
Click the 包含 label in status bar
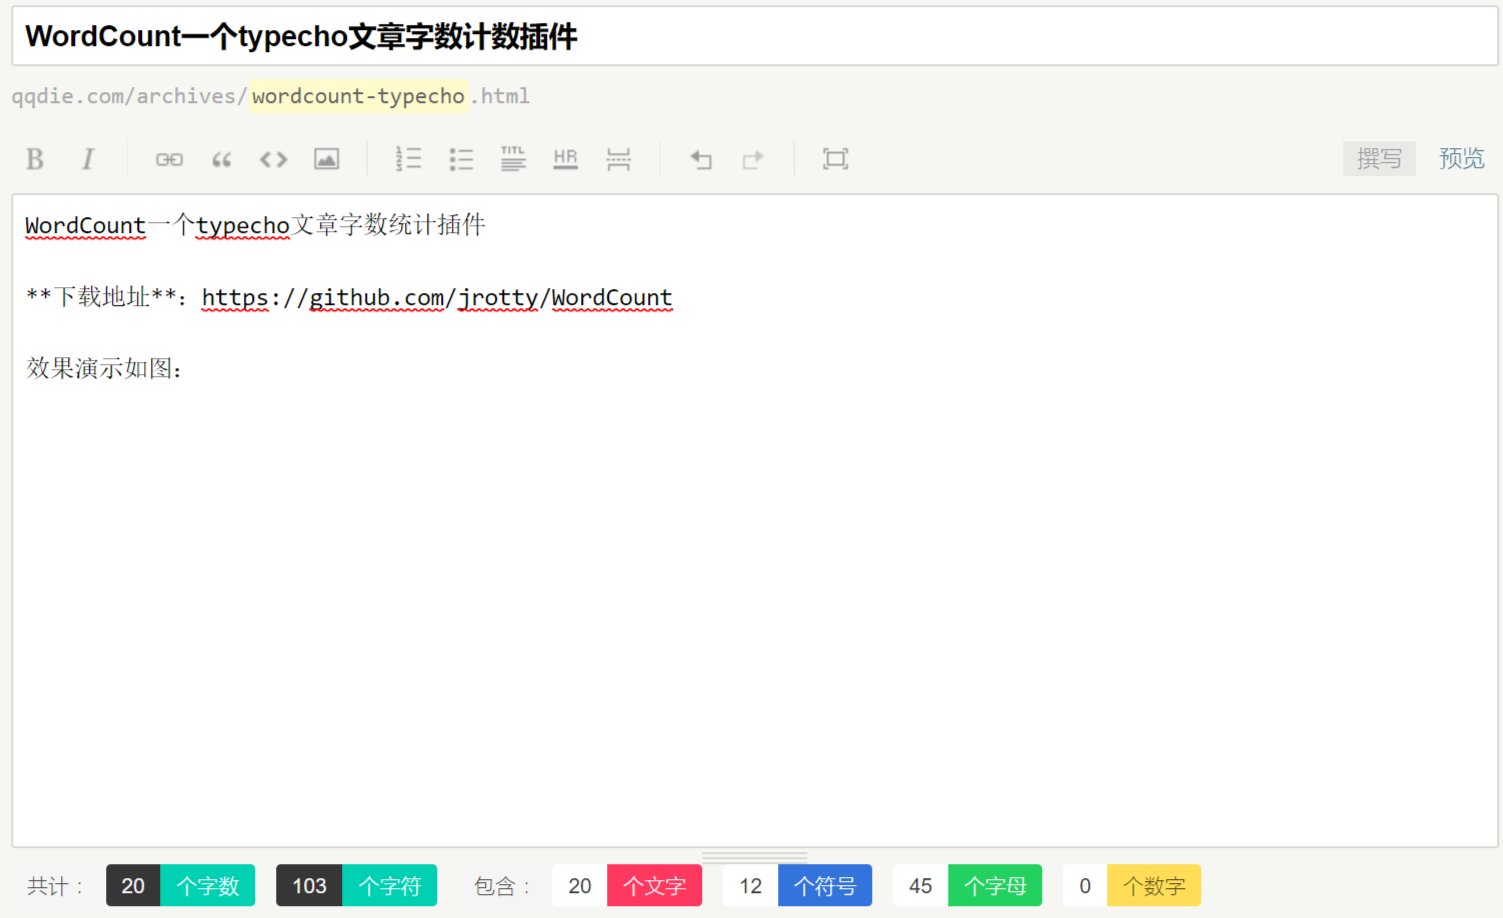click(501, 886)
